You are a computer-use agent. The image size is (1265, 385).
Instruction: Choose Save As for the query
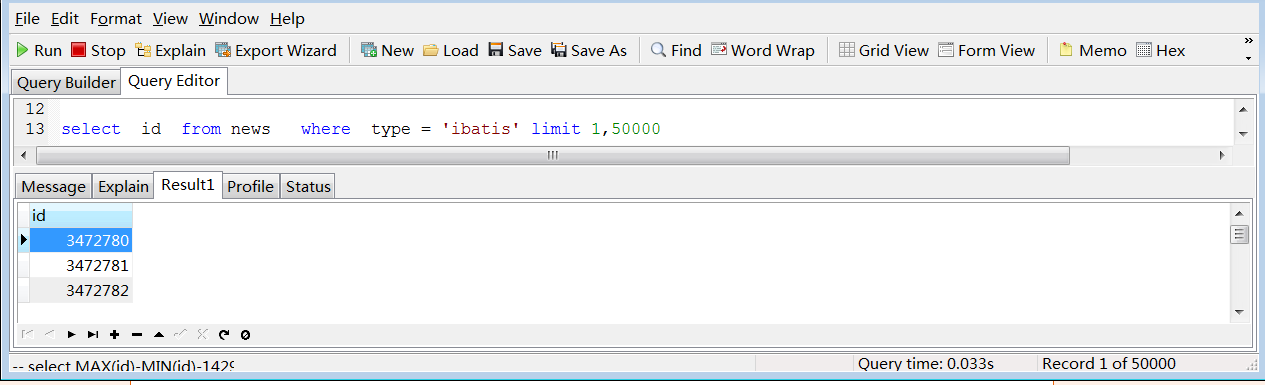[589, 50]
